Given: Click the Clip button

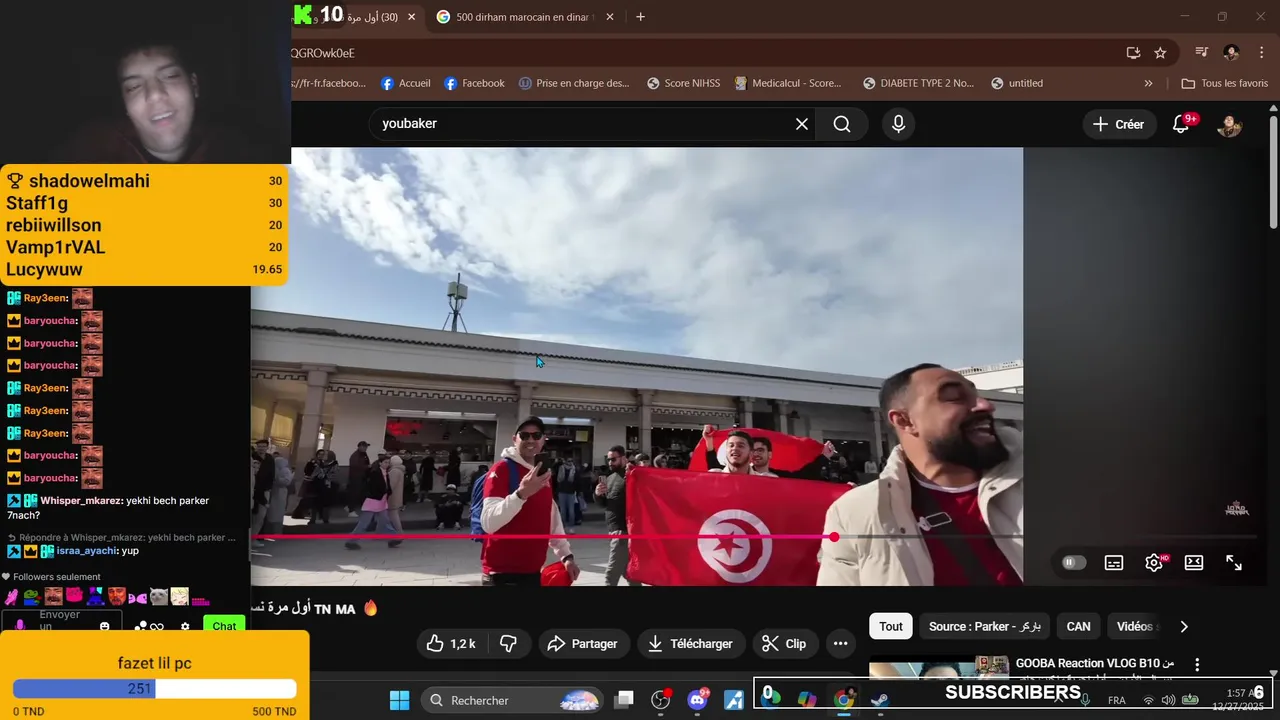Looking at the screenshot, I should tap(784, 644).
